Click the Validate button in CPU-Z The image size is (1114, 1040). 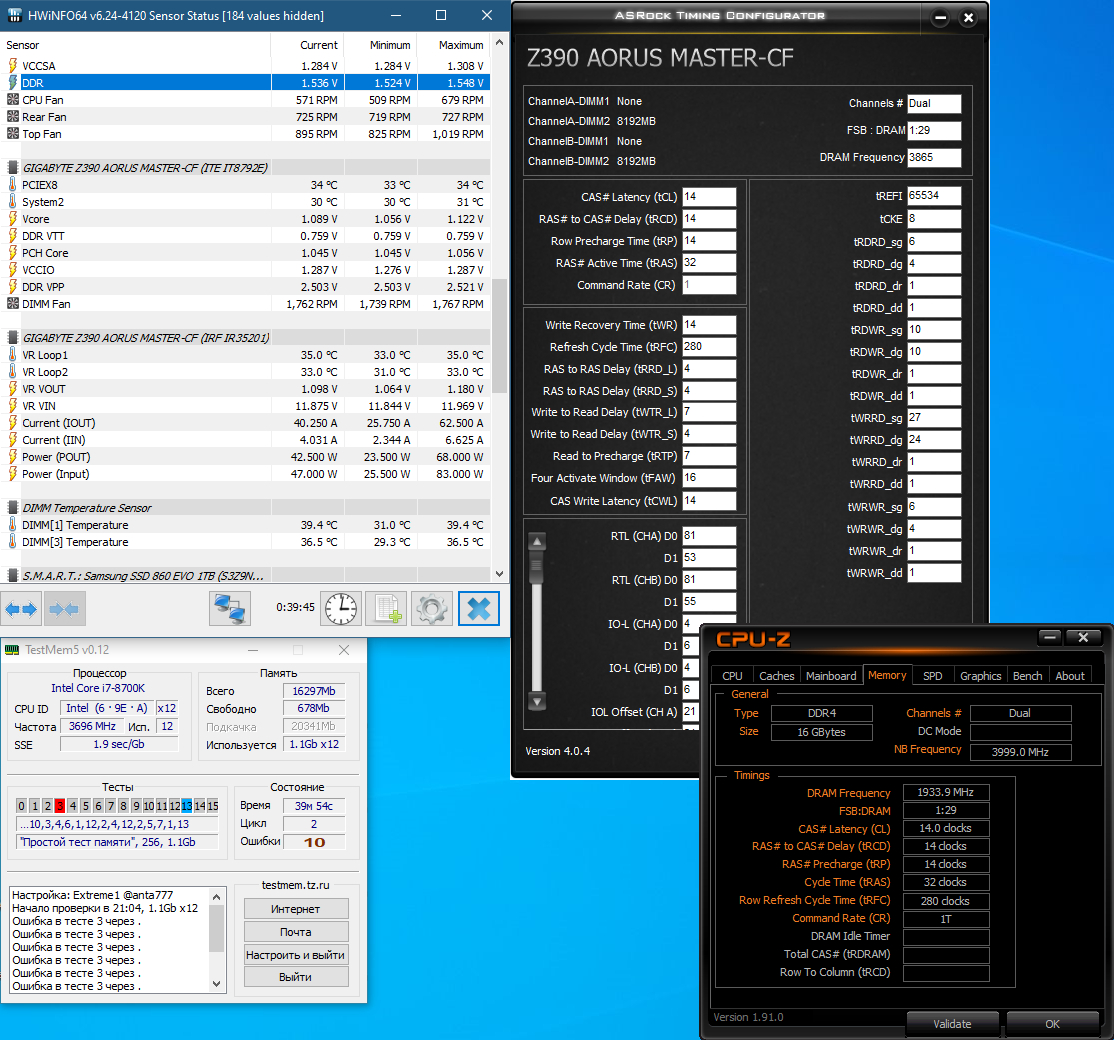tap(952, 1024)
